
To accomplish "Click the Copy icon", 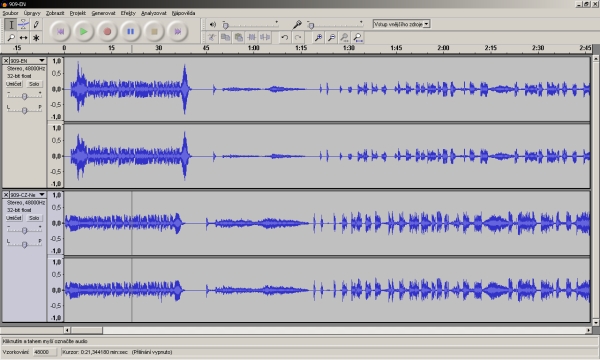I will (x=225, y=37).
